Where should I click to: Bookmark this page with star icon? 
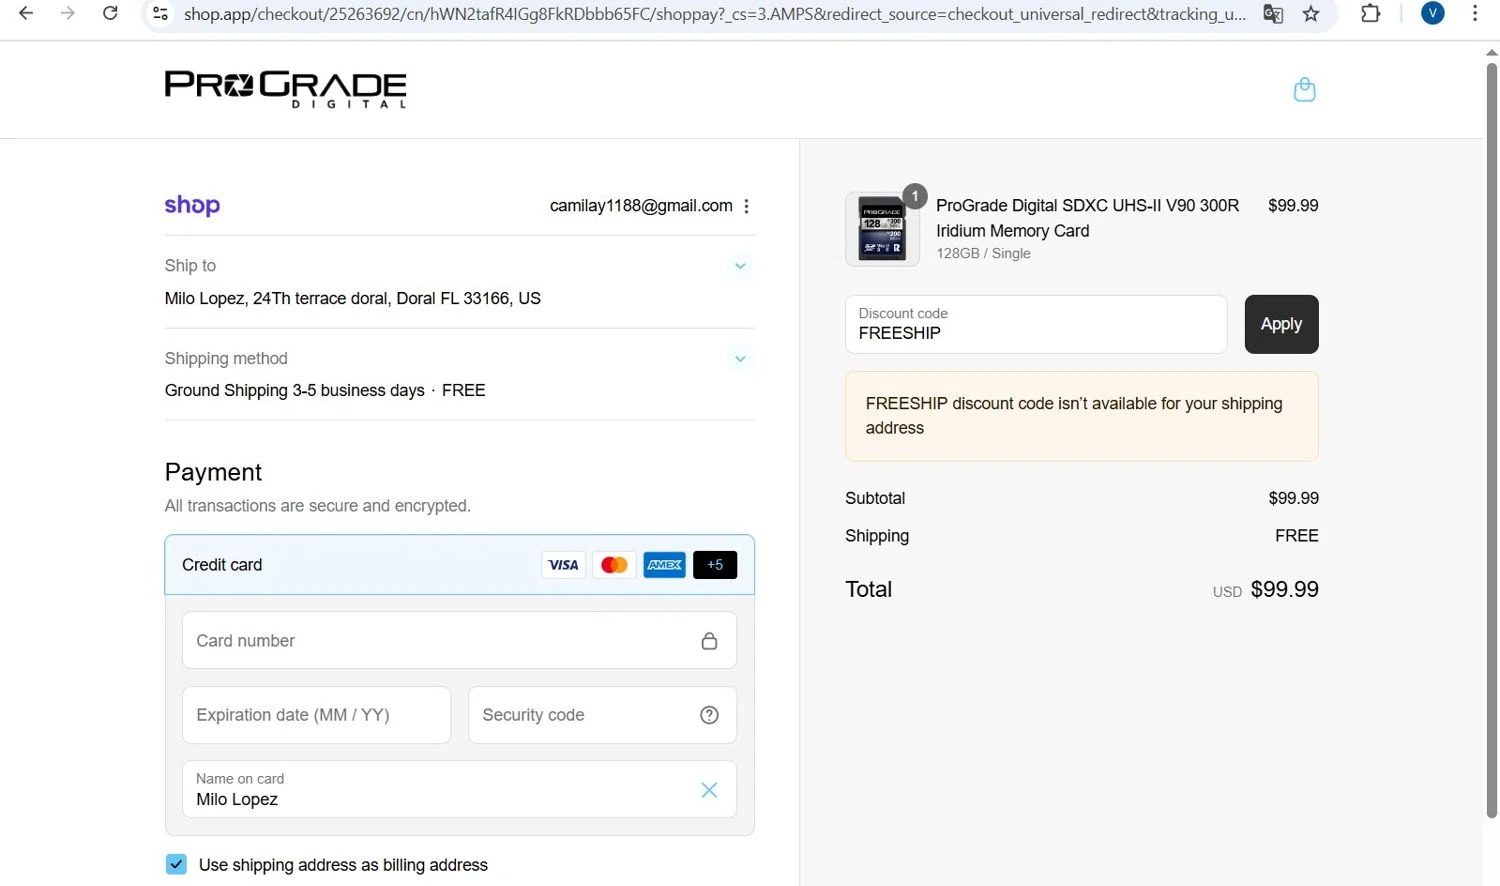(x=1311, y=14)
